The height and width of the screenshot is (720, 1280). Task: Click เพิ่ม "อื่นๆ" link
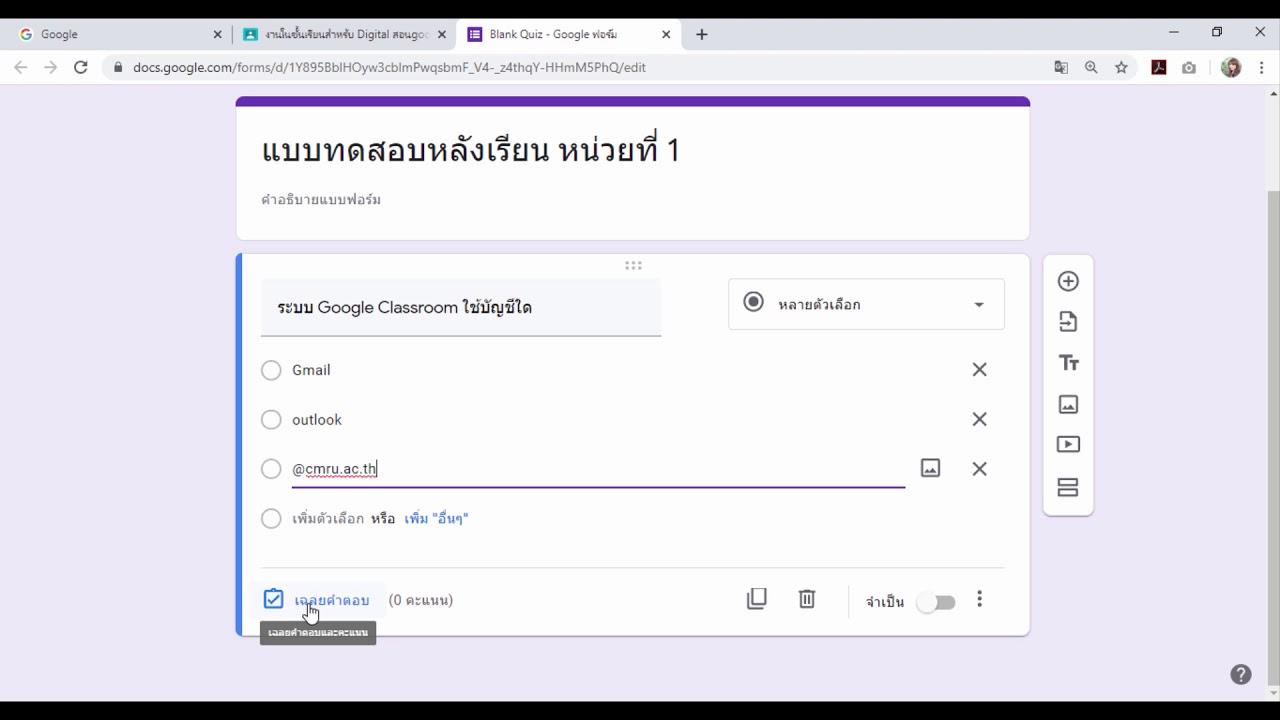click(x=436, y=519)
